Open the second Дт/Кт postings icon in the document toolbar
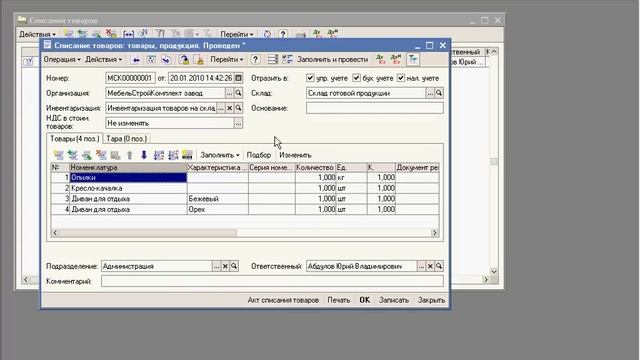This screenshot has height=360, width=640. (396, 60)
